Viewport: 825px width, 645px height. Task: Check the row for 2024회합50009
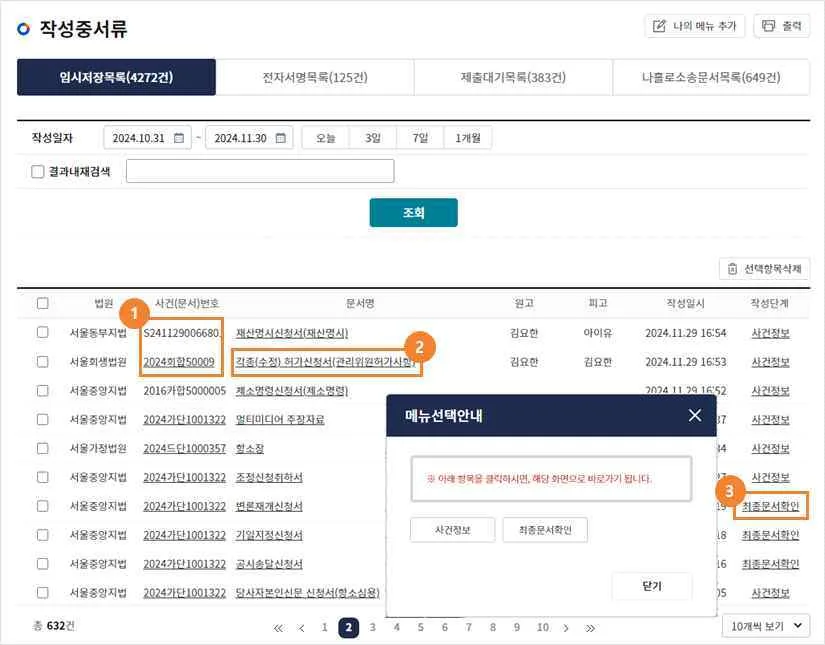43,361
